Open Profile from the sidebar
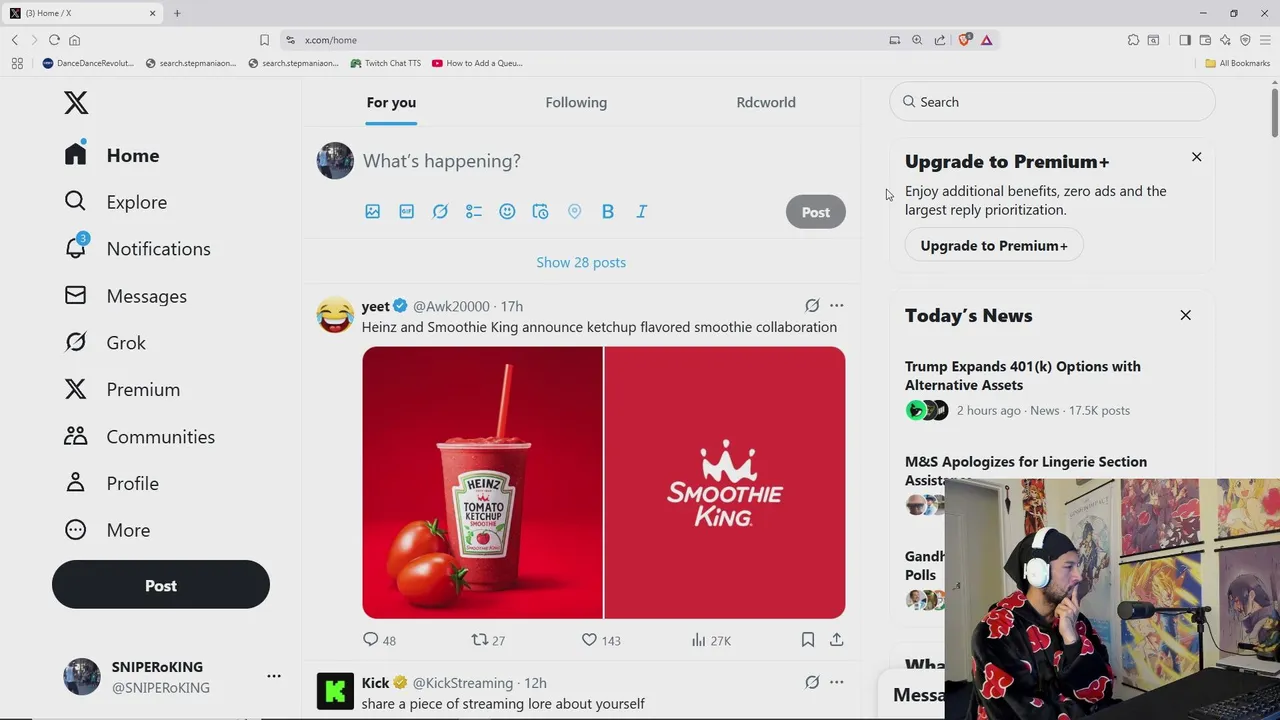The width and height of the screenshot is (1280, 720). coord(111,483)
